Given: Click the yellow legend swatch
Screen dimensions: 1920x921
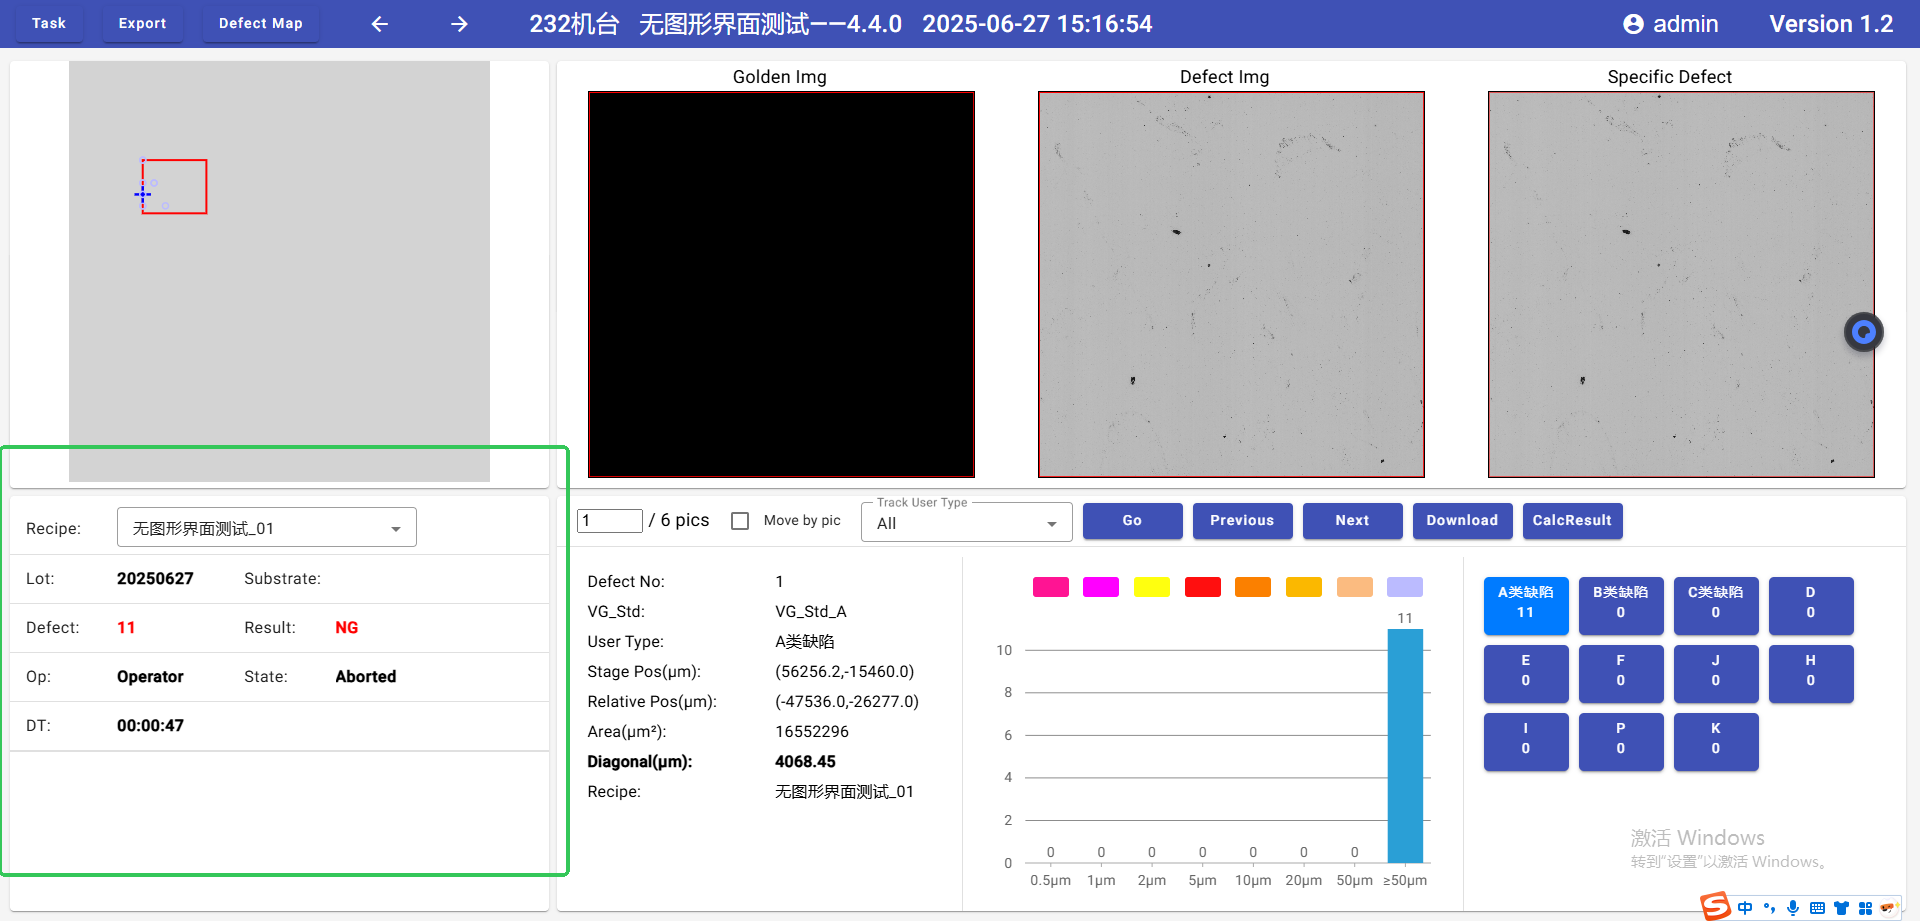Looking at the screenshot, I should coord(1152,587).
